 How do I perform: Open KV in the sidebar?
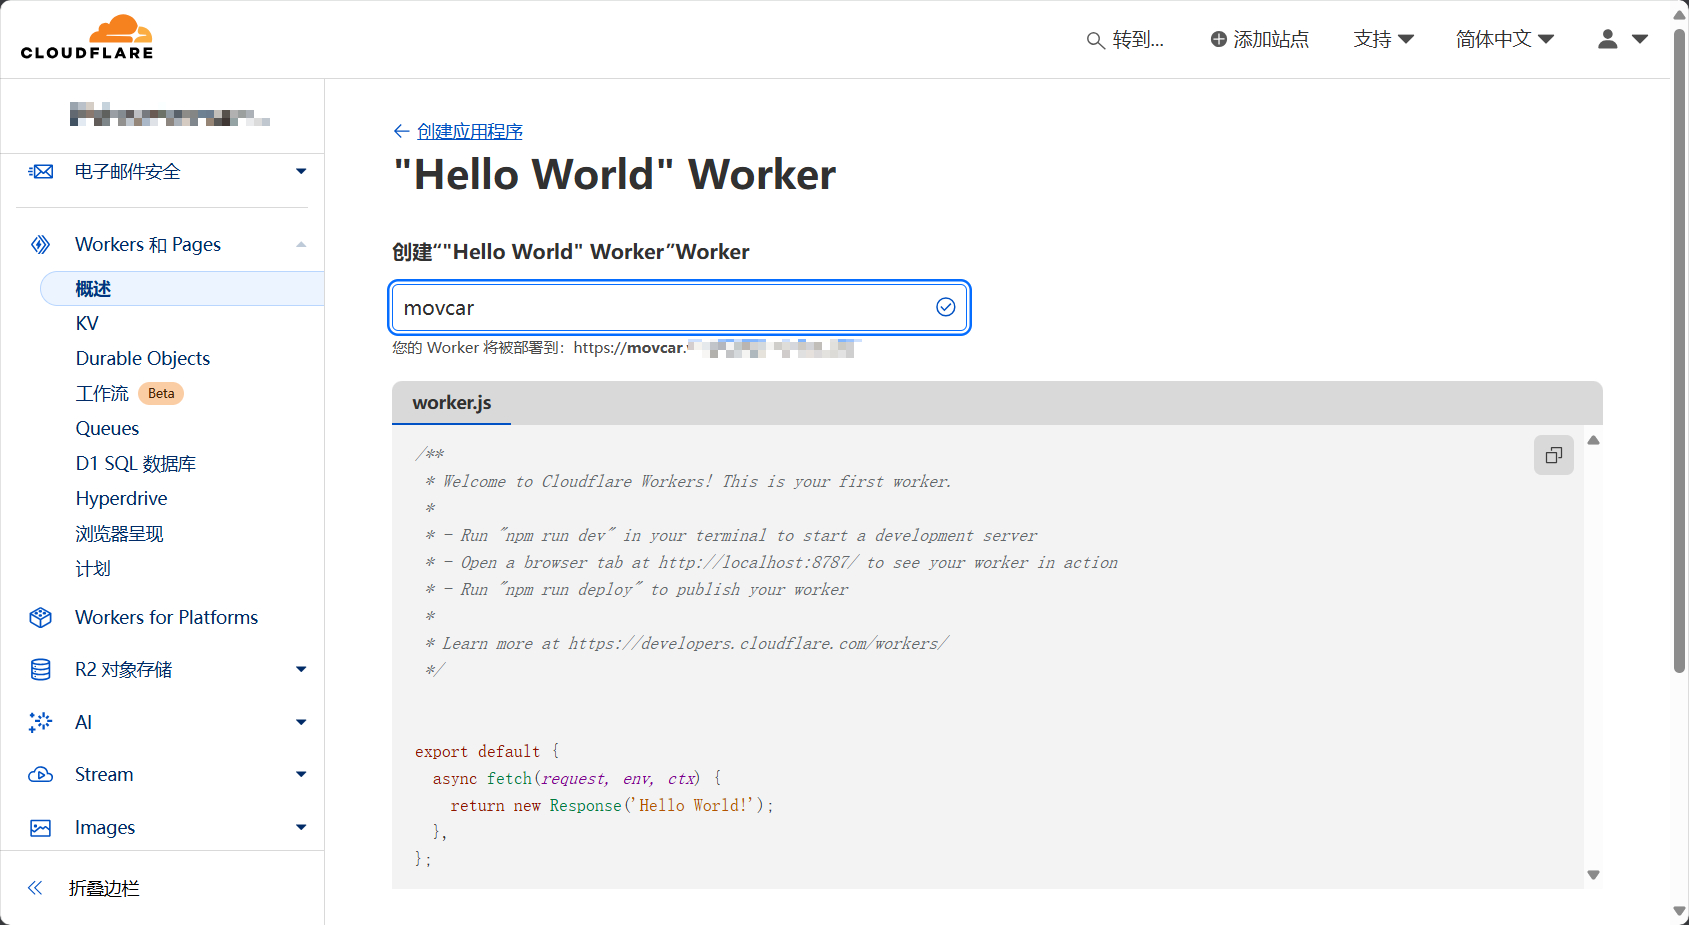87,324
